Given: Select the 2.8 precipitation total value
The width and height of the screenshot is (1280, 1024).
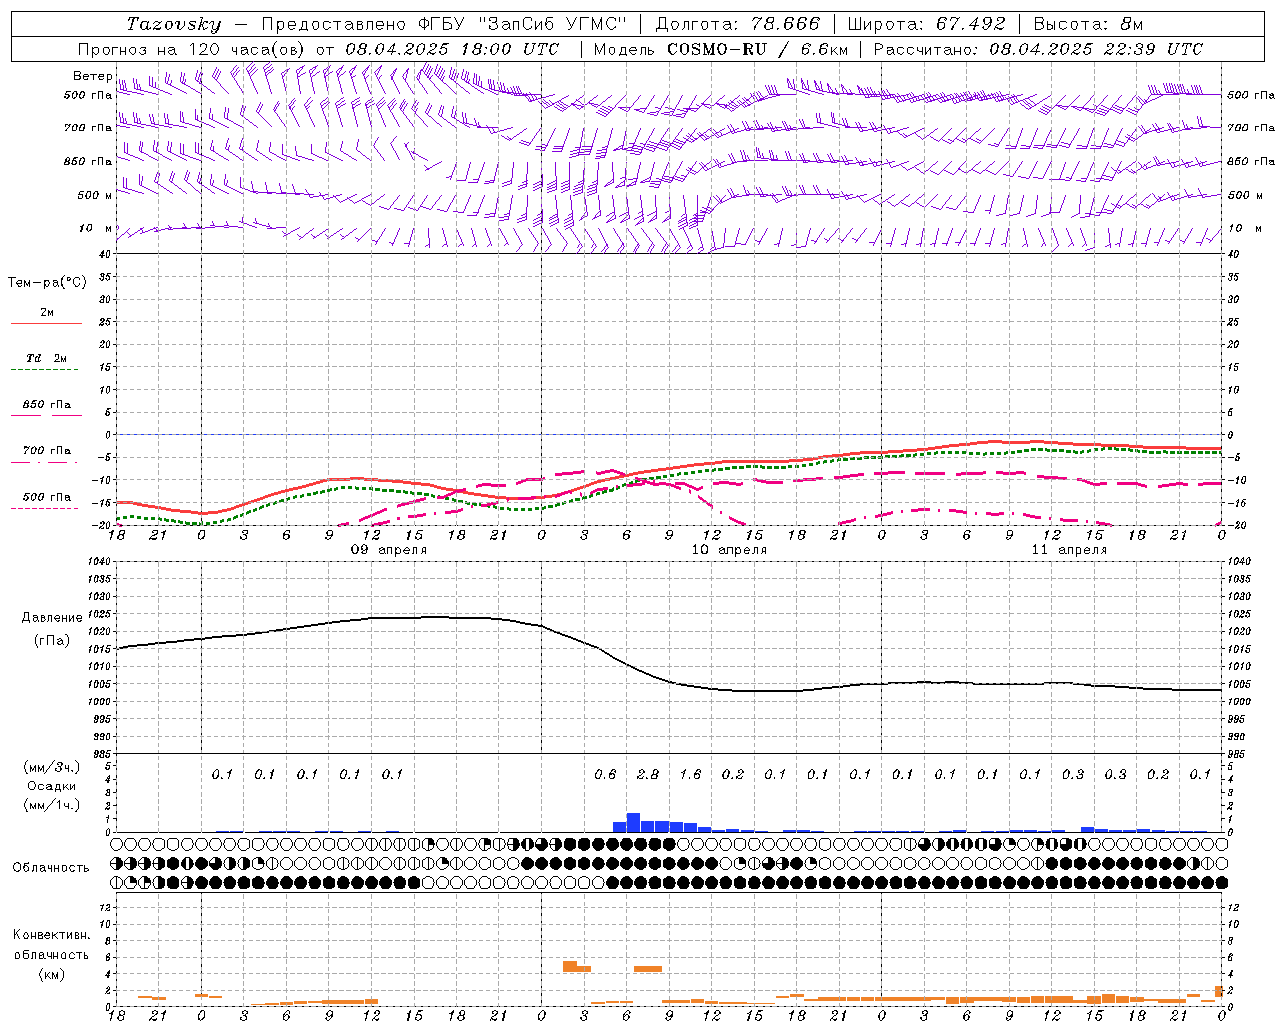Looking at the screenshot, I should pyautogui.click(x=648, y=774).
